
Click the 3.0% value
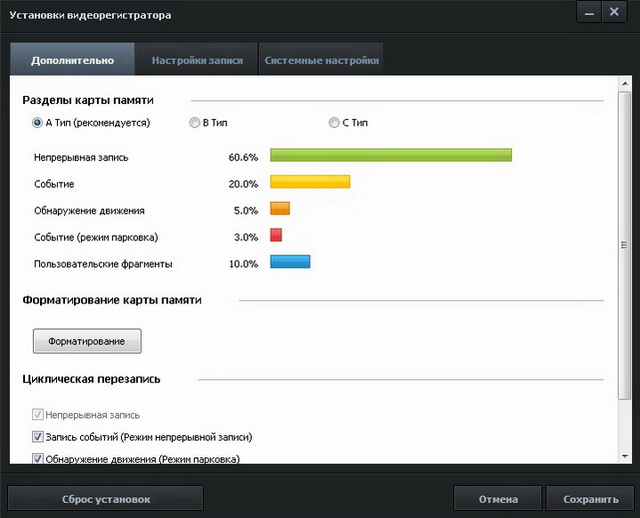tap(246, 237)
